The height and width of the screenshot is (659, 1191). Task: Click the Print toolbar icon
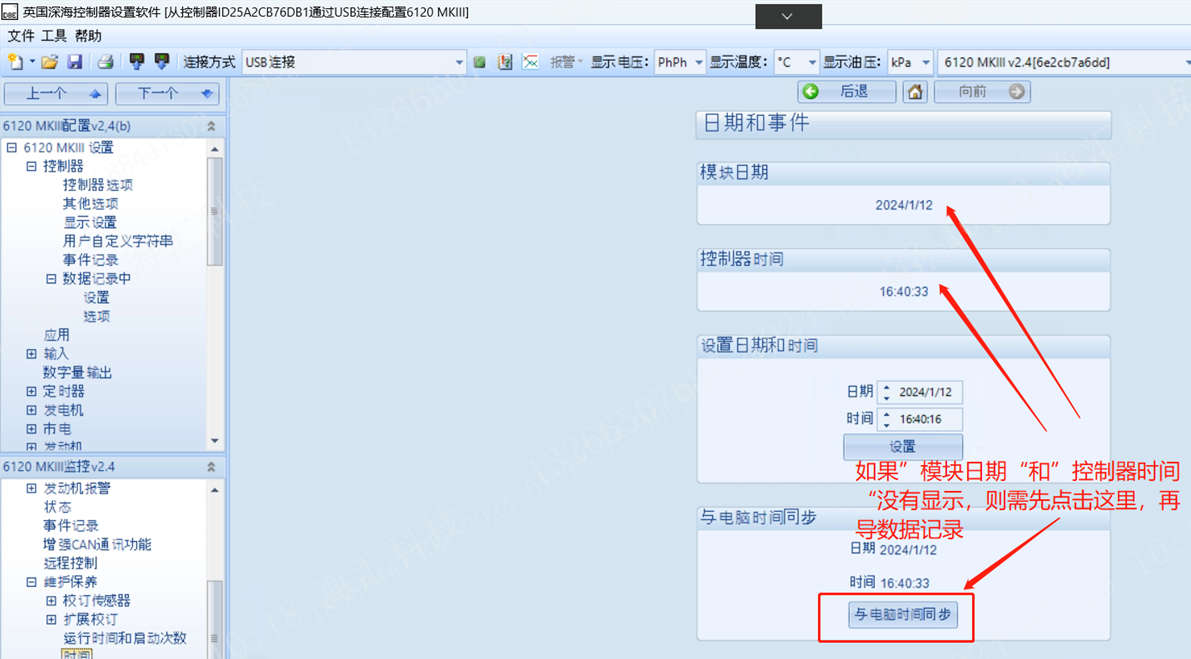(106, 62)
